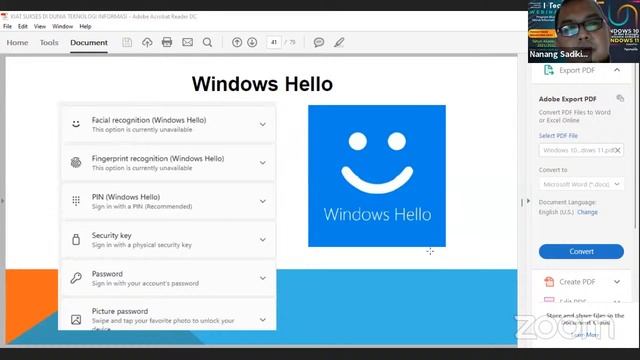Click the Security key row text

[x=142, y=240]
